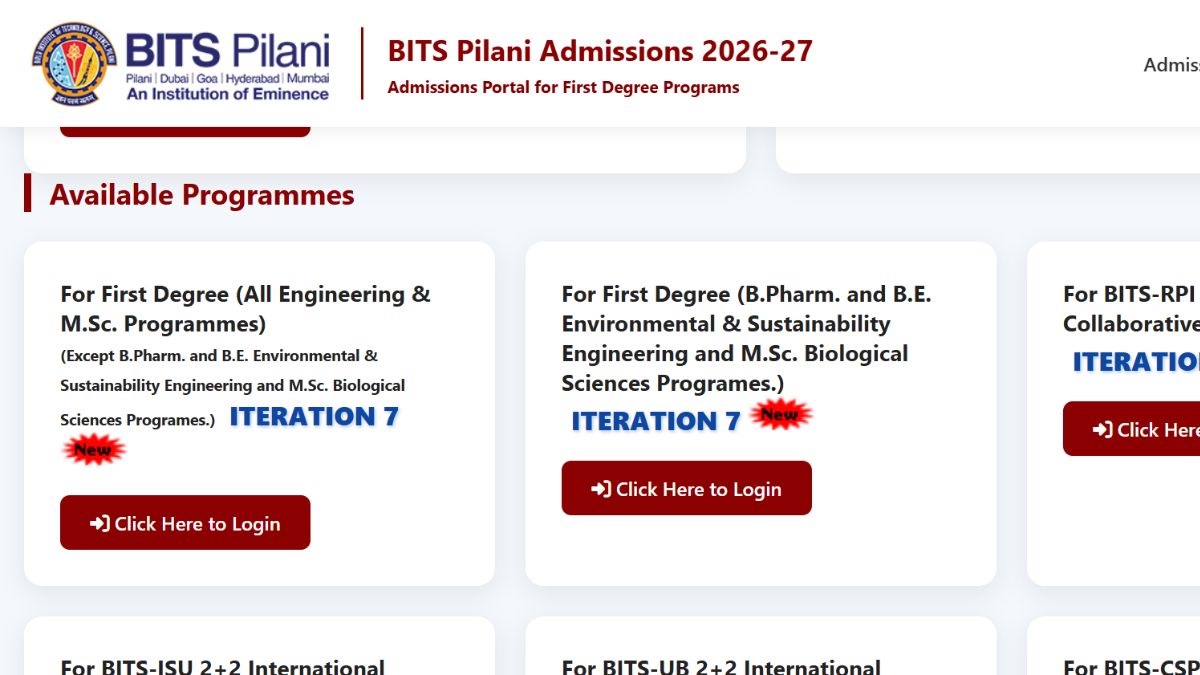Click the For First Degree (B.Pharm. and B.E. Environmental) heading
1200x675 pixels.
click(746, 339)
